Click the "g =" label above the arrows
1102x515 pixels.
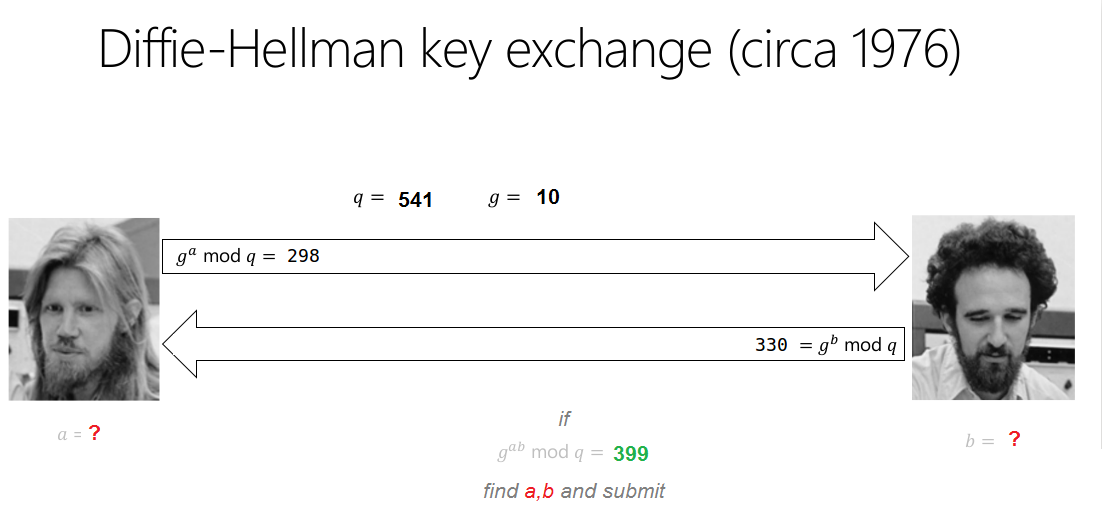504,198
